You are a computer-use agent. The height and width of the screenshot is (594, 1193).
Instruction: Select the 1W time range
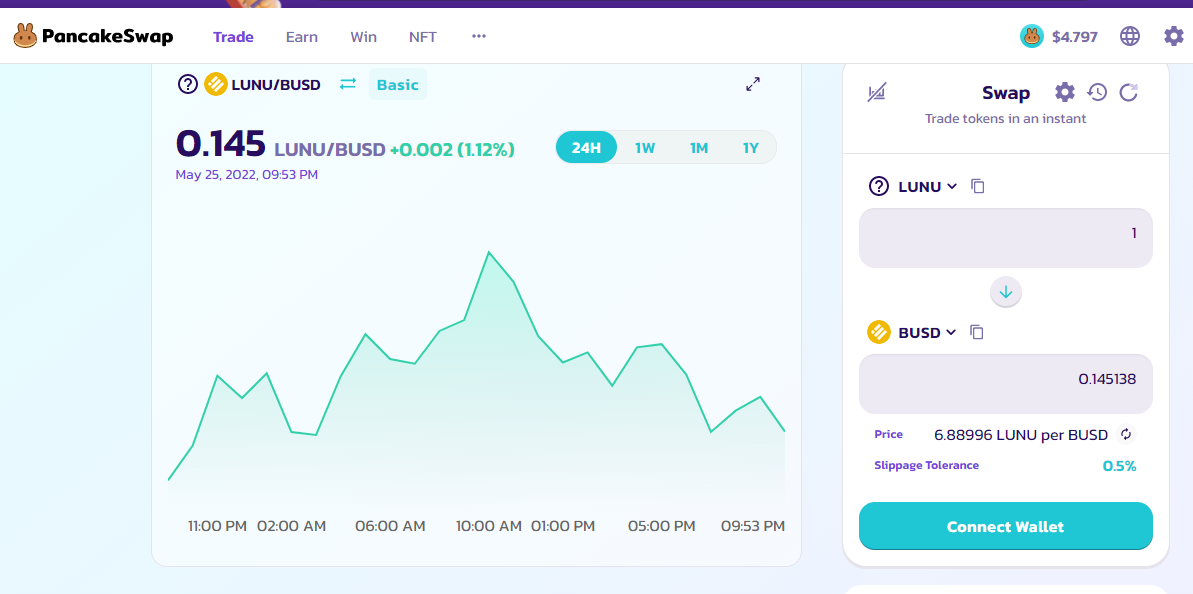(x=645, y=148)
